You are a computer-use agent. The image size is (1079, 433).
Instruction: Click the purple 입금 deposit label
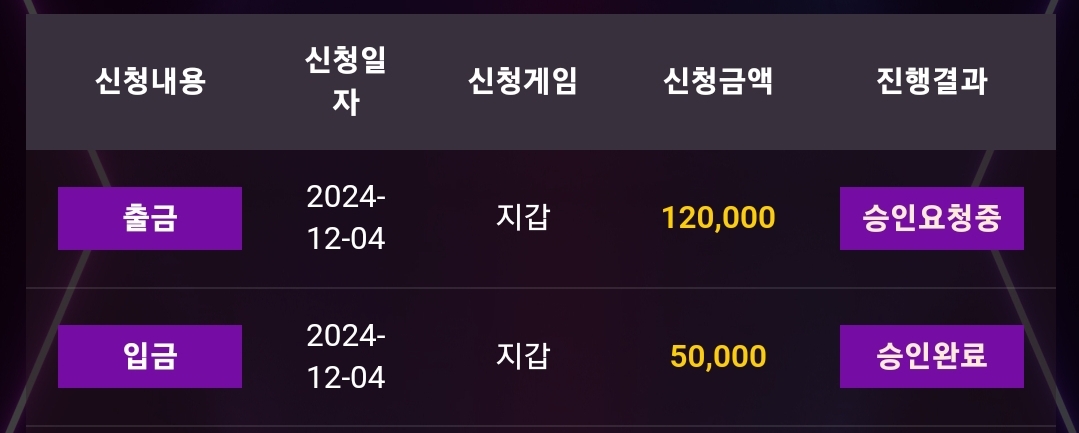tap(150, 356)
